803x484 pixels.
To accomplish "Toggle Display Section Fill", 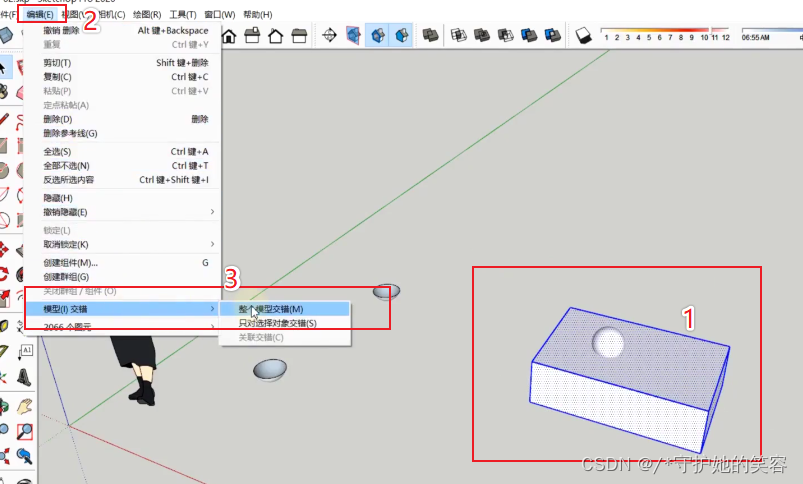I will (x=401, y=35).
